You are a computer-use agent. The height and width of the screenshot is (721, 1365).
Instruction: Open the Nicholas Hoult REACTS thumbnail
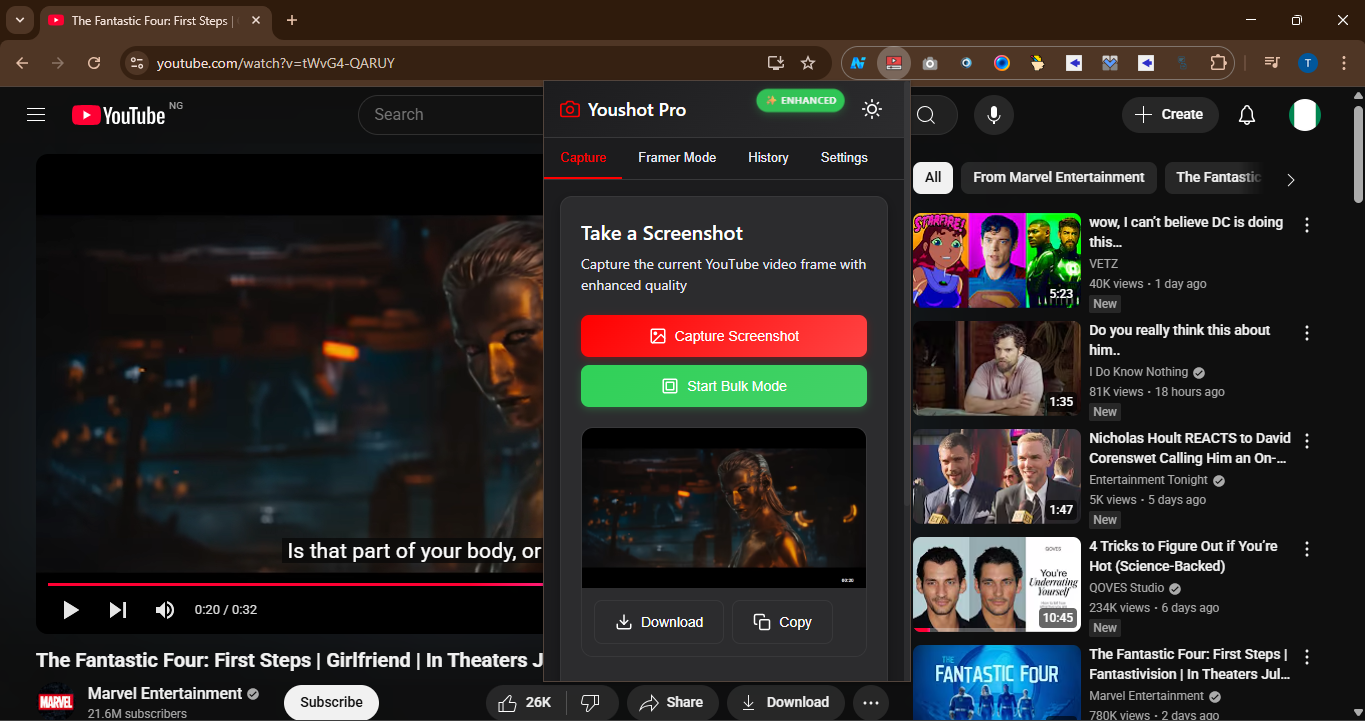997,476
